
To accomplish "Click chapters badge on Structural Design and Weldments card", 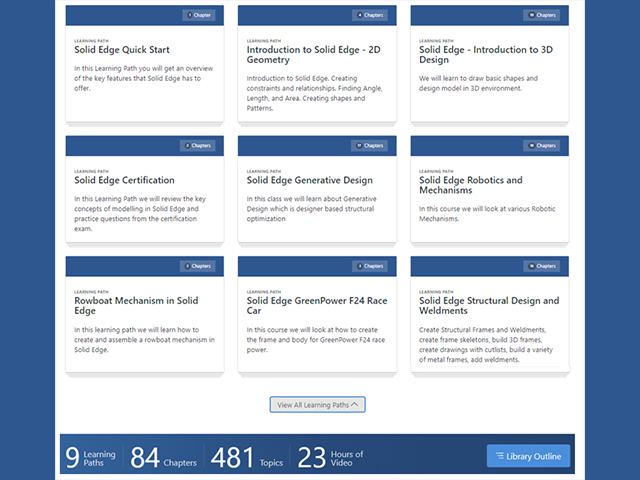I will click(x=542, y=266).
